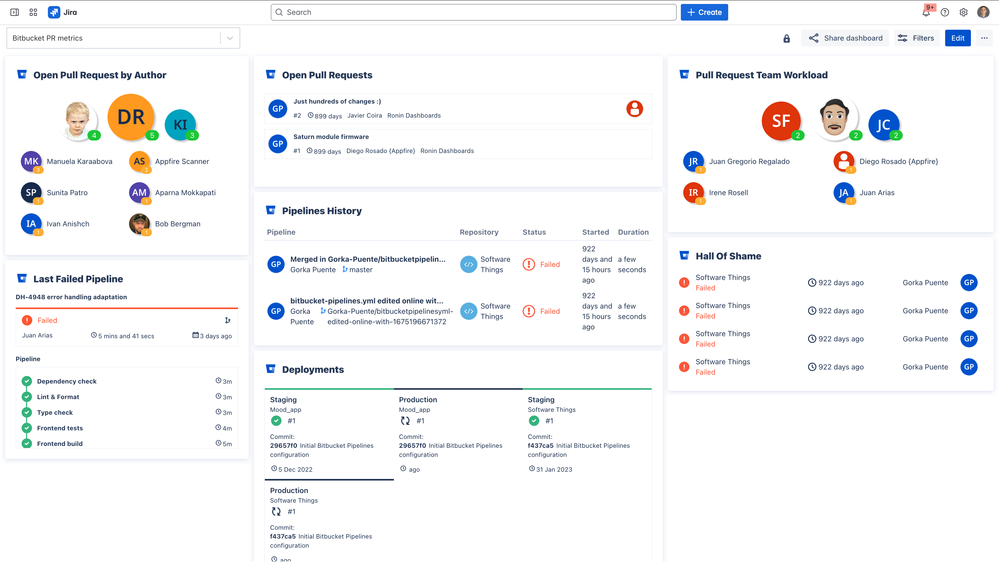Open 'Saturn module firmware' pull request
The width and height of the screenshot is (999, 562).
pyautogui.click(x=331, y=136)
